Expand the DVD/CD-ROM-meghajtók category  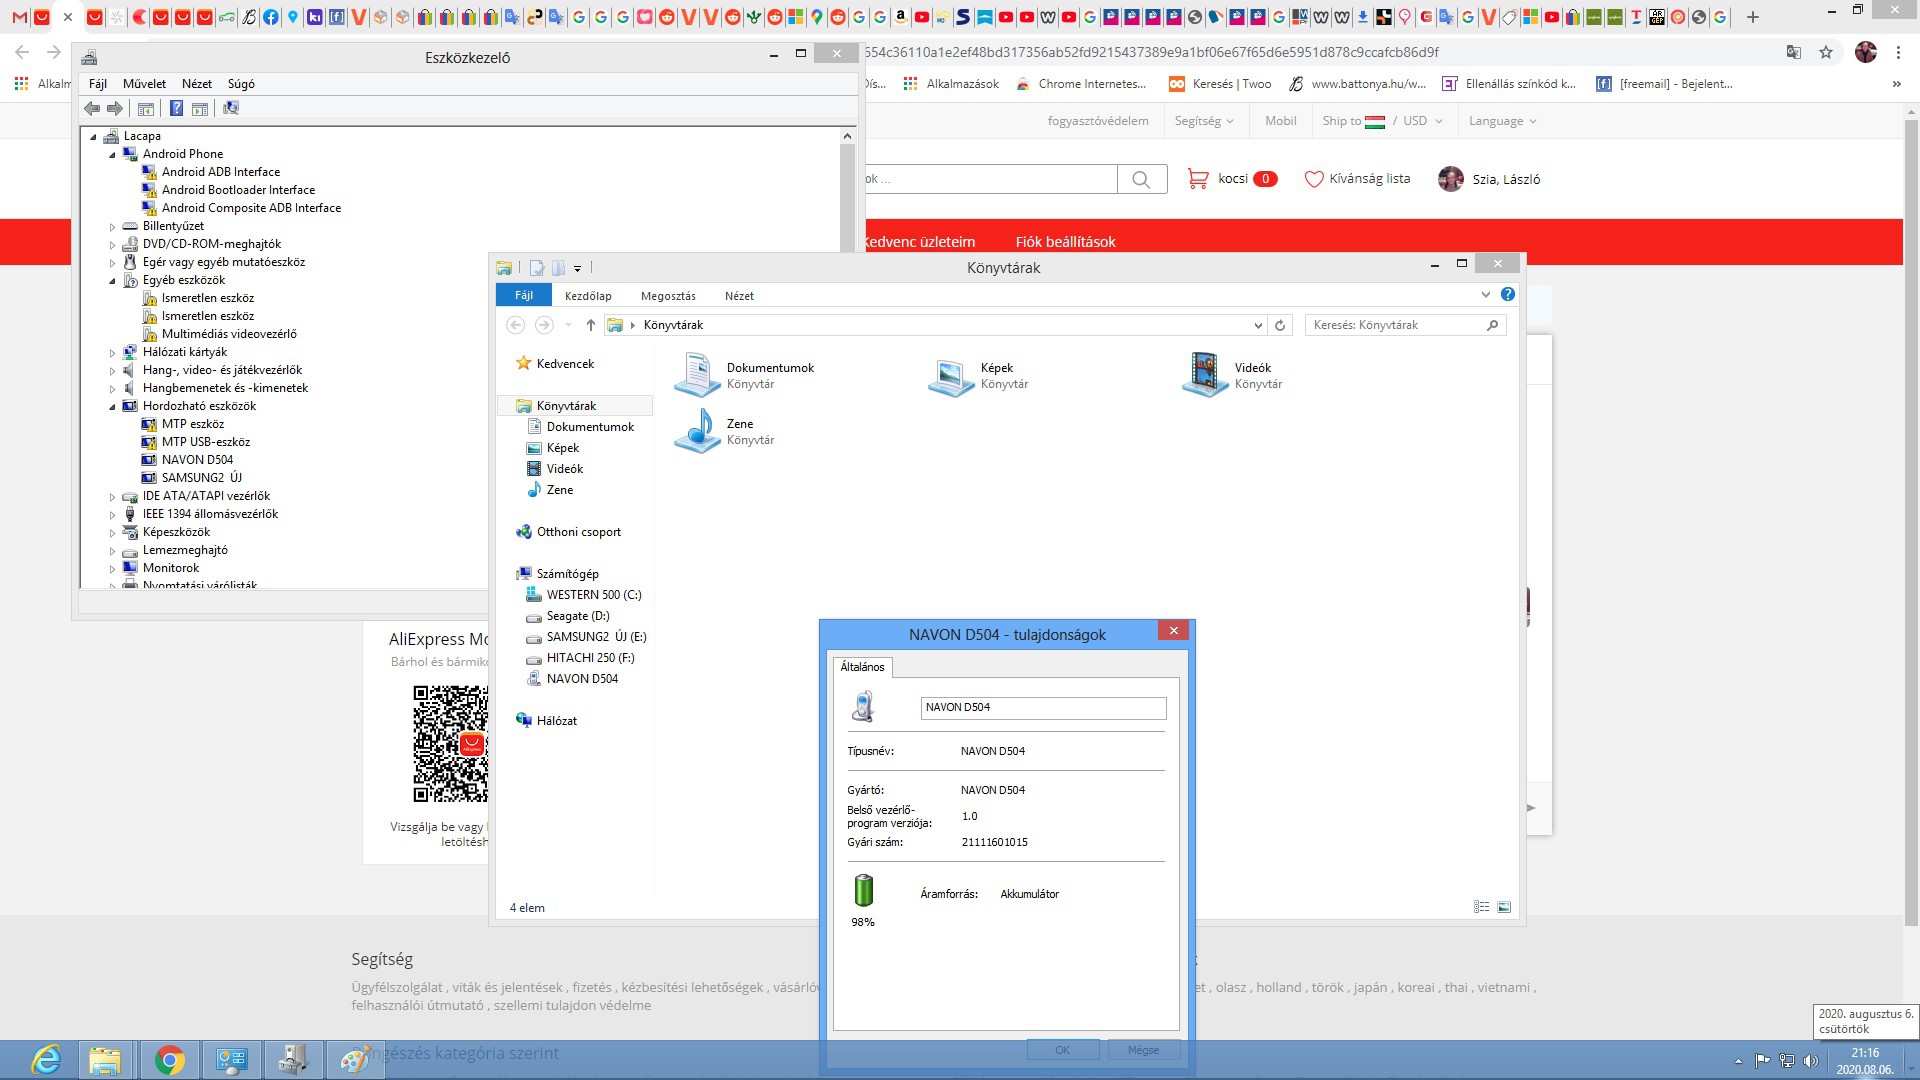point(112,244)
